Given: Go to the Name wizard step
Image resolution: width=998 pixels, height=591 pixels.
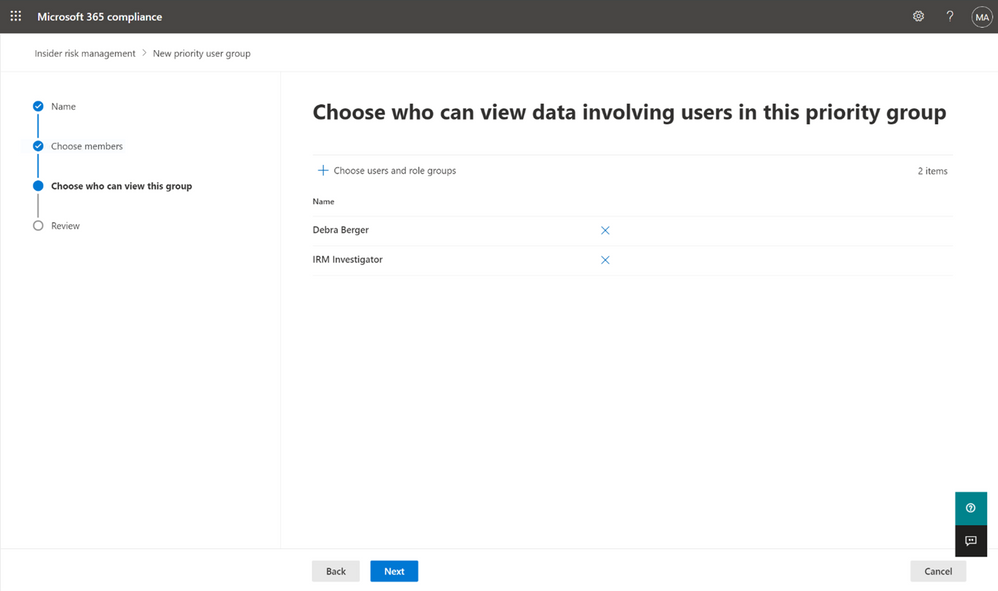Looking at the screenshot, I should (63, 106).
